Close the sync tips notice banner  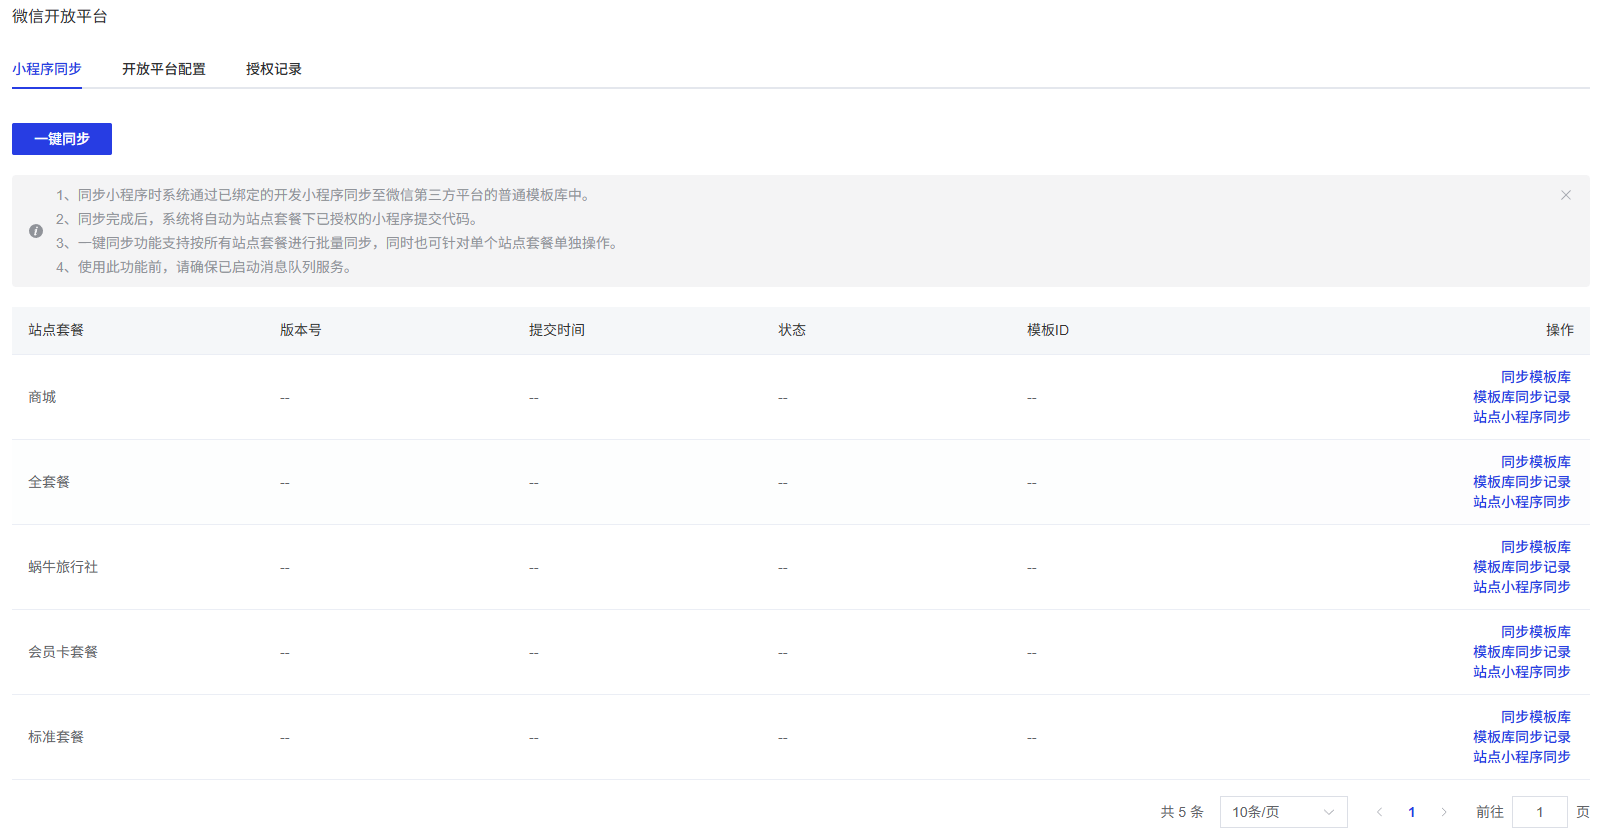[1565, 195]
